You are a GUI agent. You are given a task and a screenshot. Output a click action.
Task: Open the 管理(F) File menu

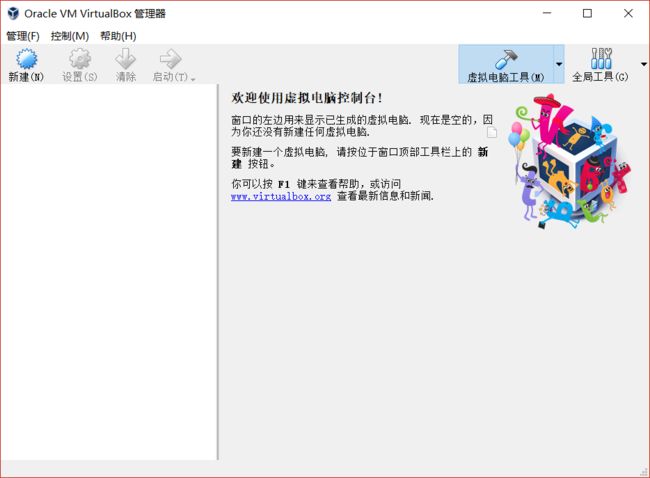23,36
